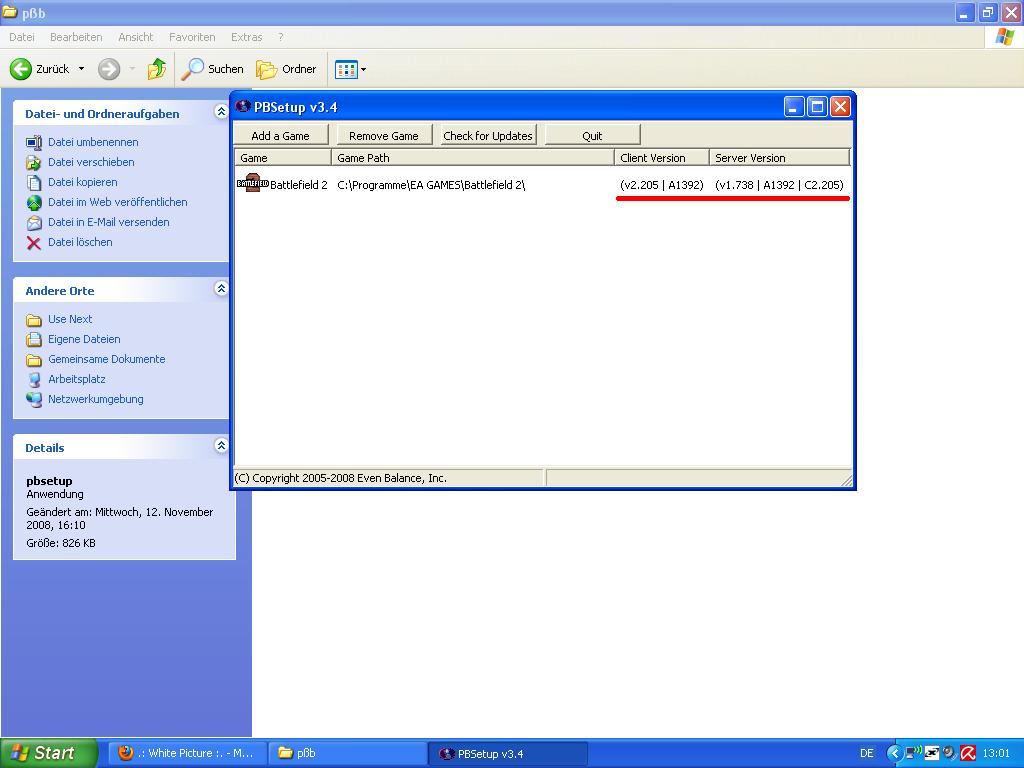
Task: Switch to the White Picture Firefox taskbar button
Action: tap(187, 753)
